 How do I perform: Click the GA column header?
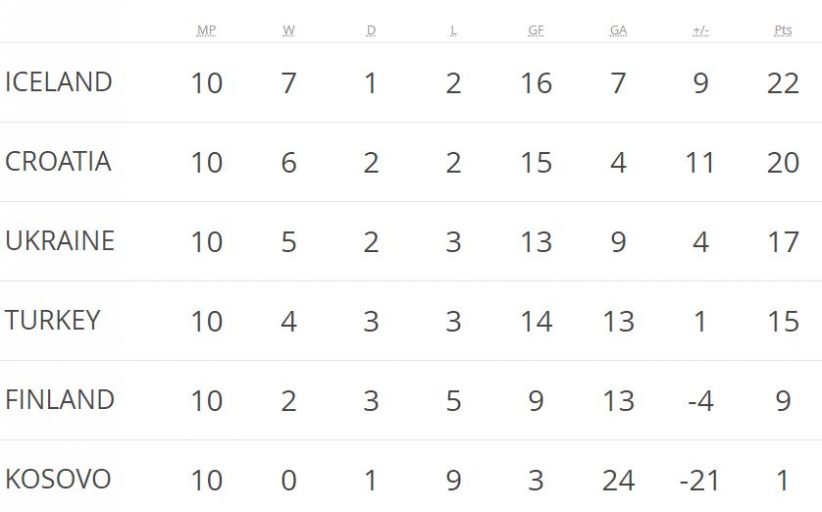coord(618,31)
